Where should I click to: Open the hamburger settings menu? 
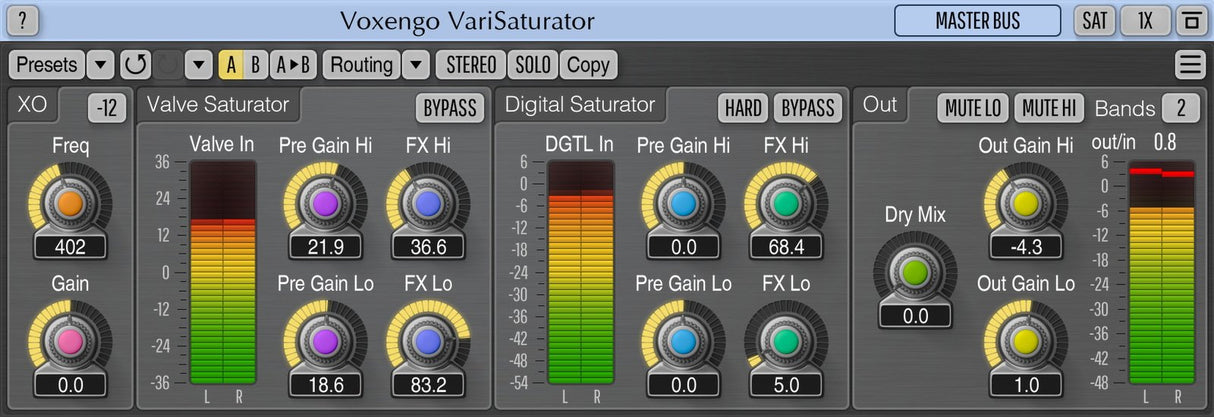point(1189,65)
